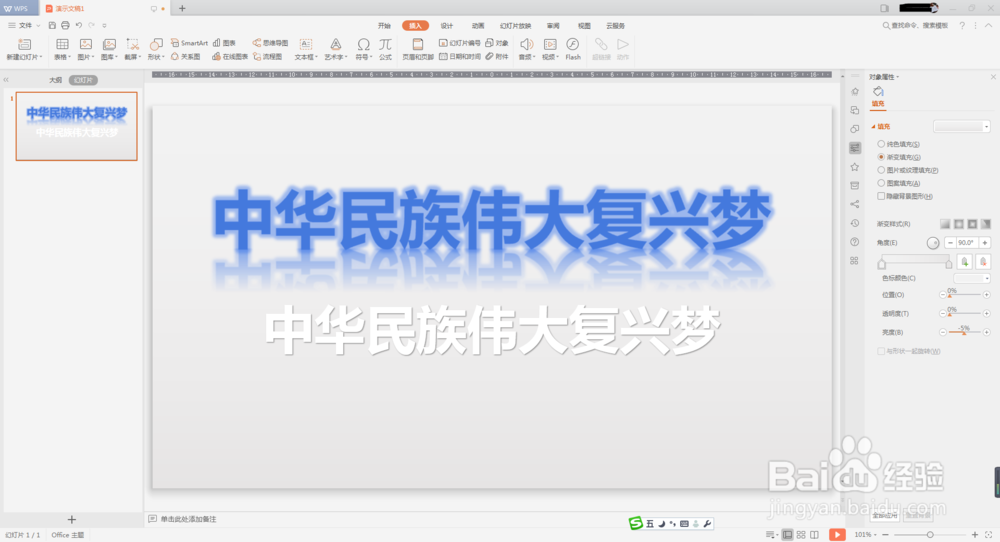Click the undo arrow icon
Screen dimensions: 1000x542
[79, 26]
